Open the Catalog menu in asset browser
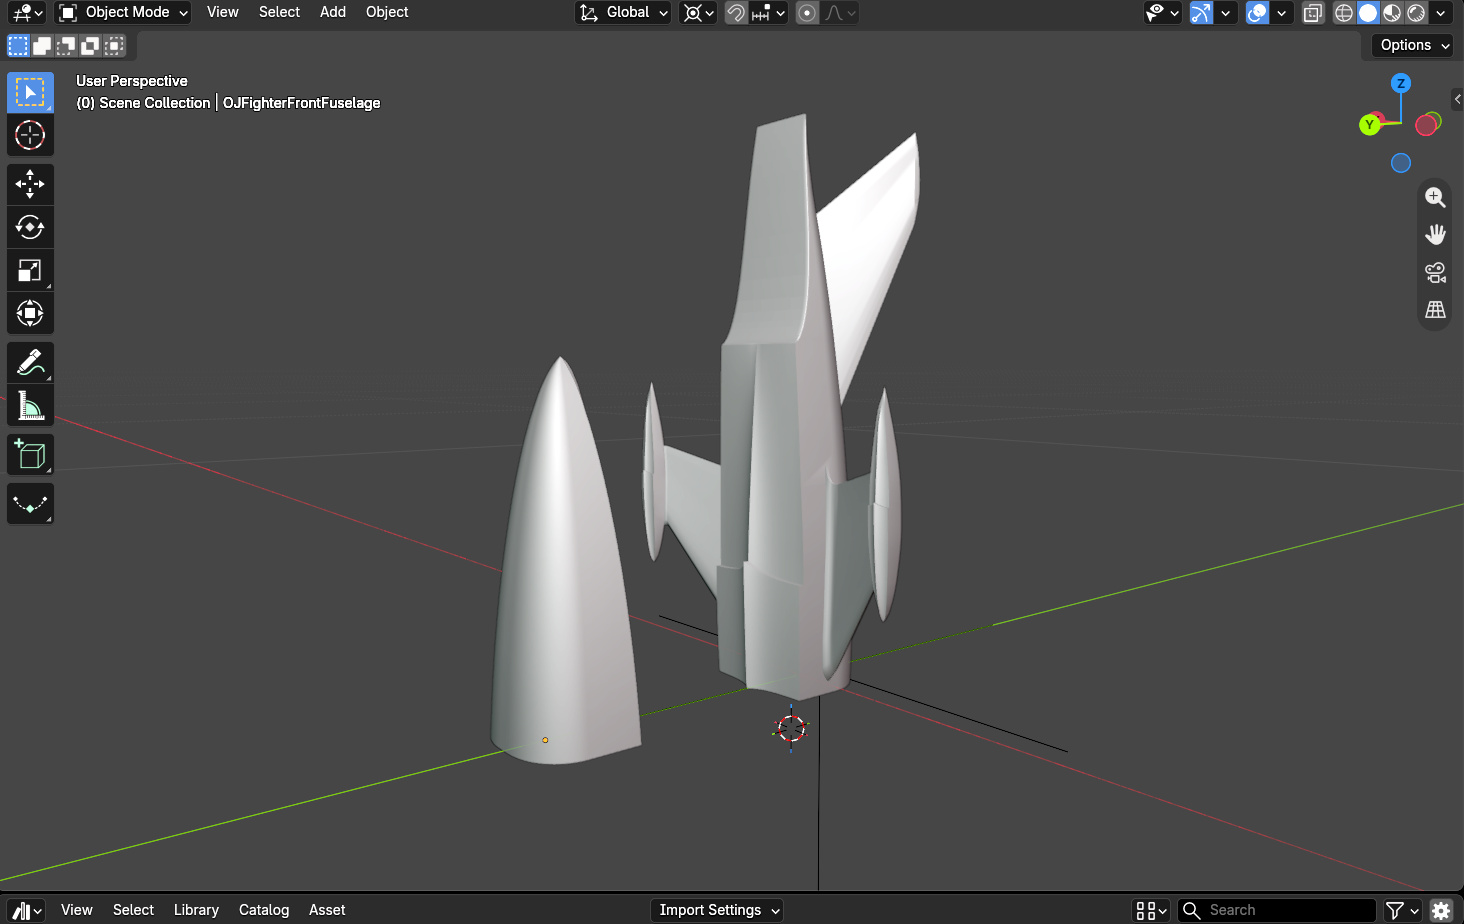The width and height of the screenshot is (1464, 924). (x=264, y=910)
